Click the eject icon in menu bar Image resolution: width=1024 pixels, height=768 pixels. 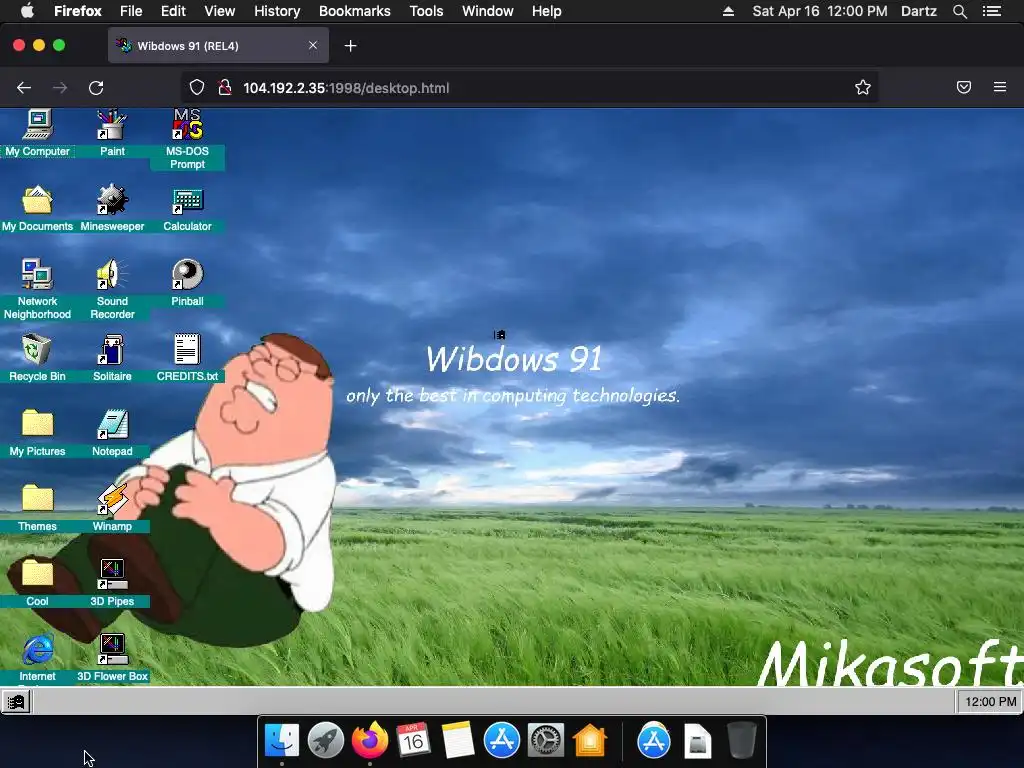(728, 11)
